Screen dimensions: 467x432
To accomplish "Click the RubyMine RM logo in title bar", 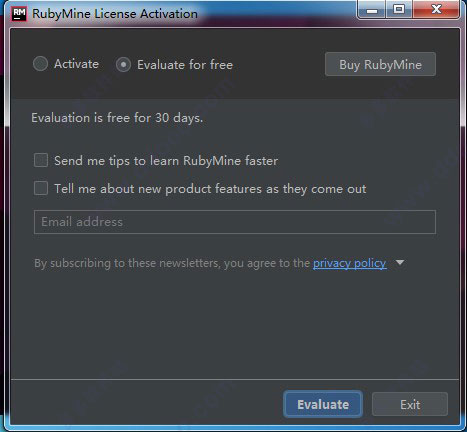I will (x=19, y=14).
